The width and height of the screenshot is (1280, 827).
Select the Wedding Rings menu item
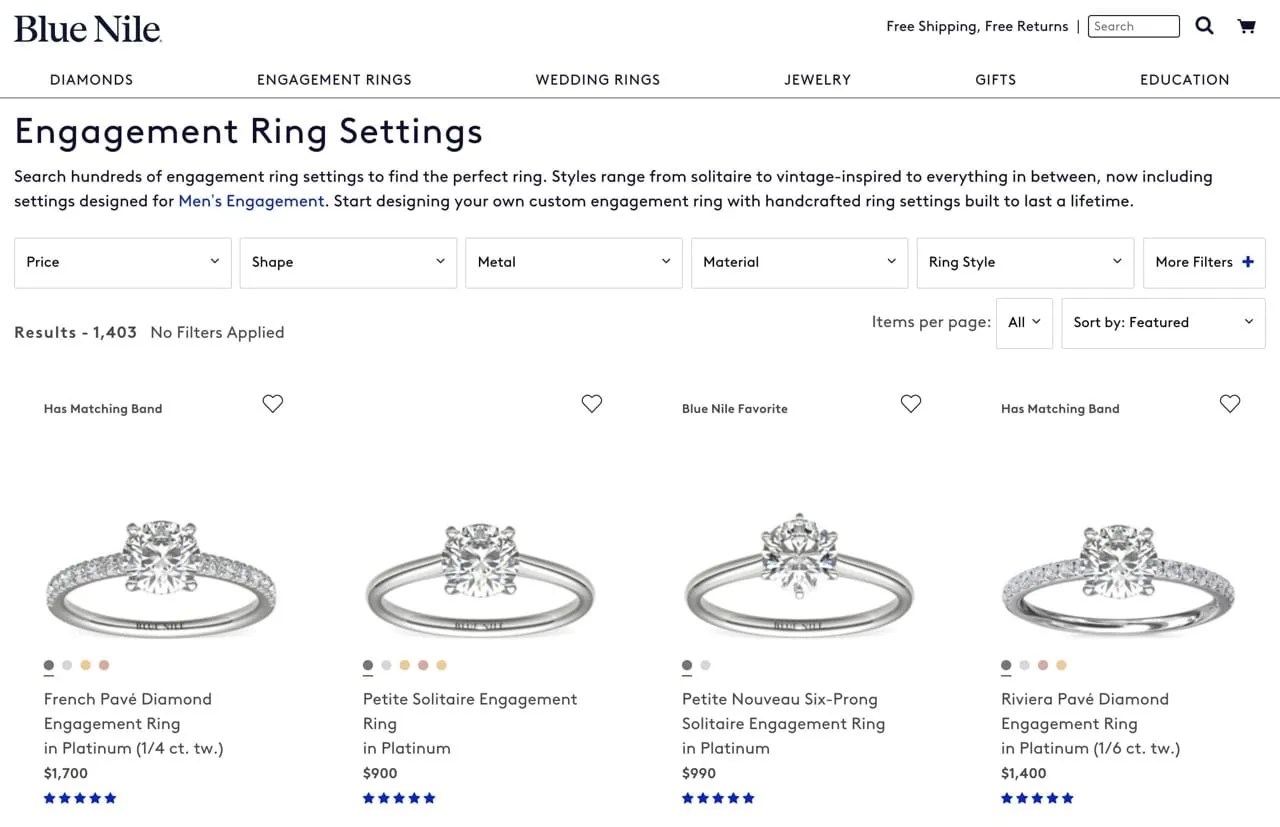[597, 79]
